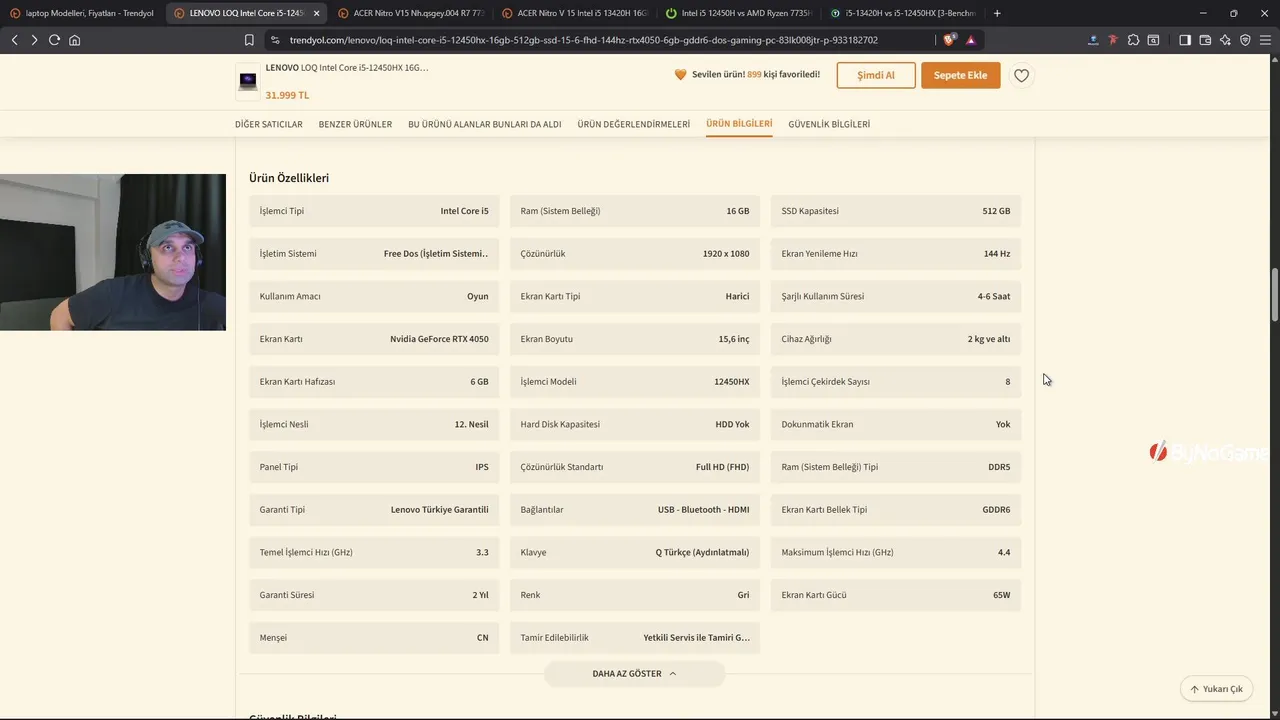The image size is (1280, 720).
Task: Click the Maksimum İşlemci Hızı 4.4 row
Action: point(896,552)
